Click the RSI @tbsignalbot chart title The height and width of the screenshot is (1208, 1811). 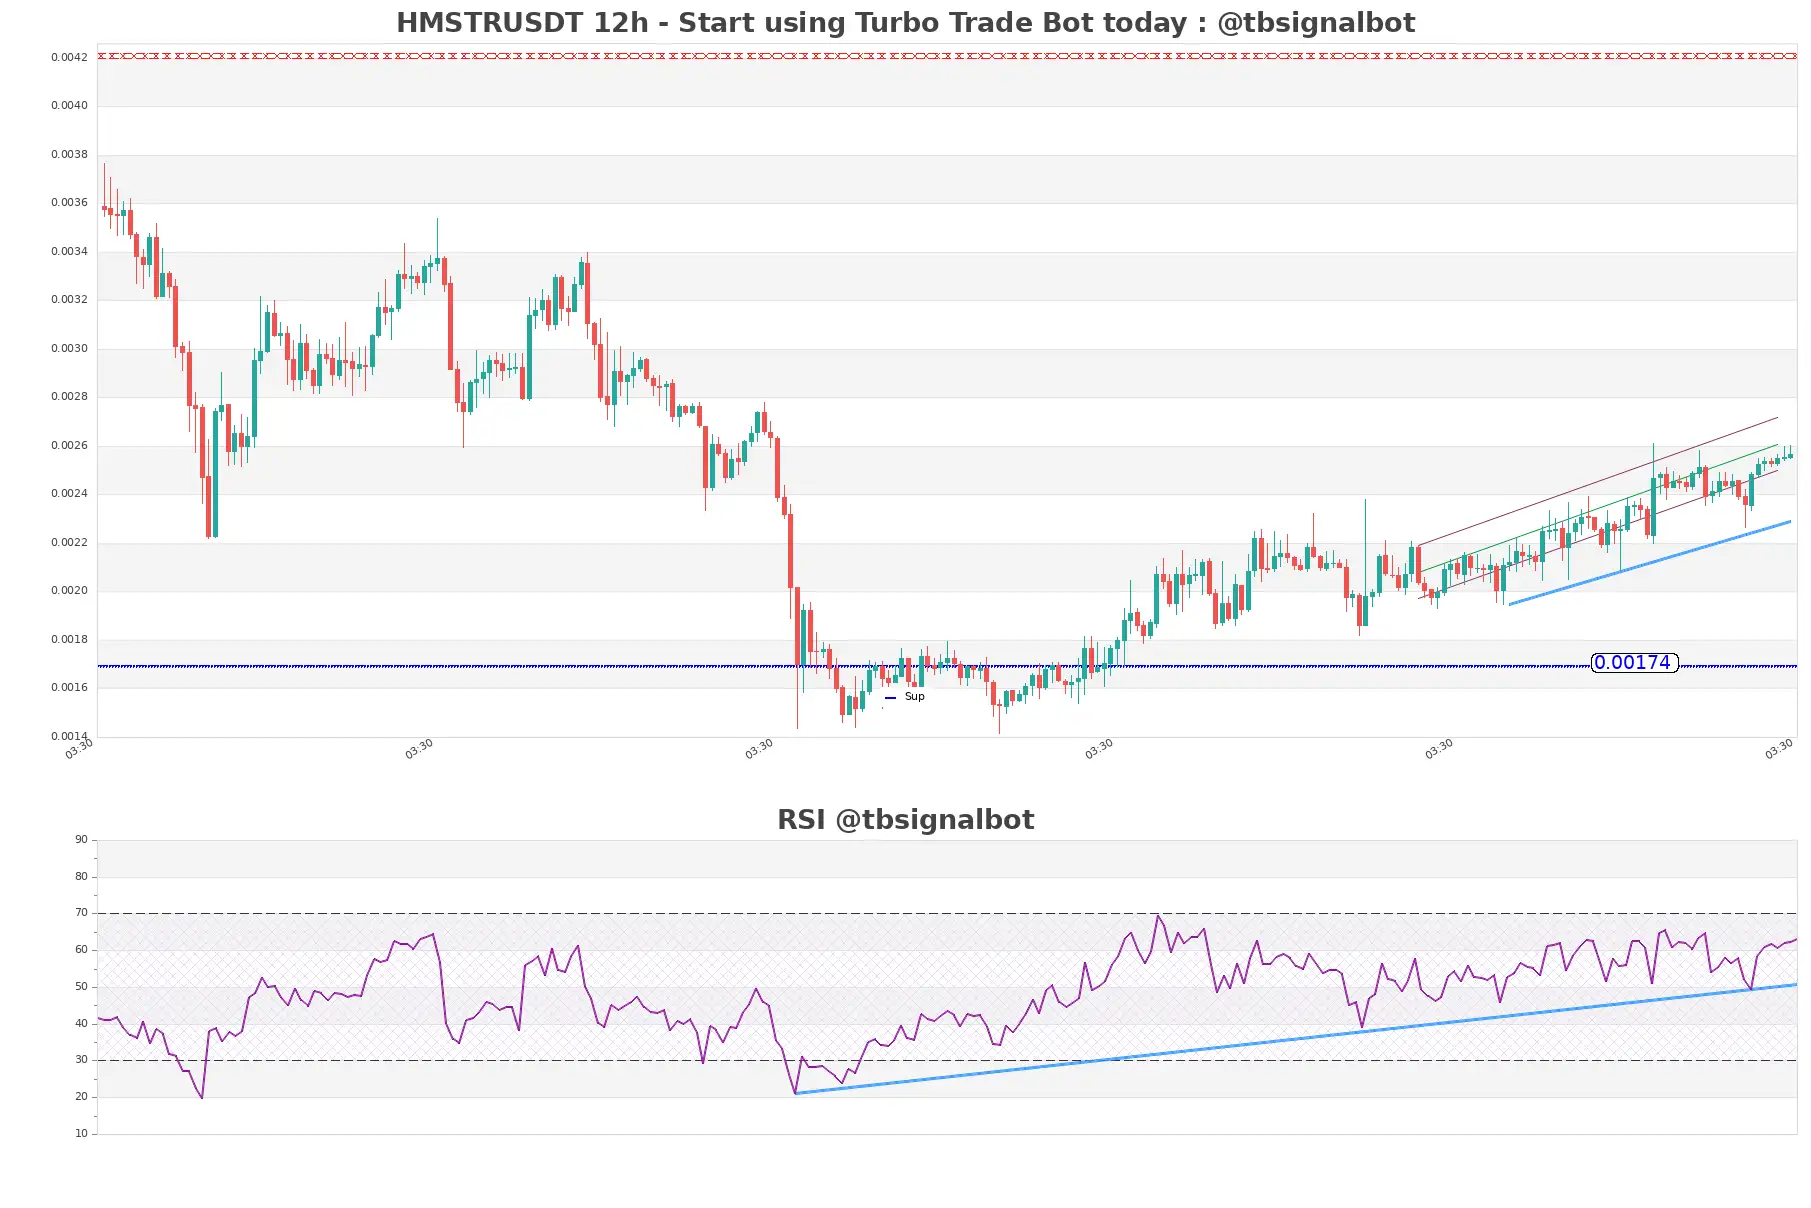905,819
